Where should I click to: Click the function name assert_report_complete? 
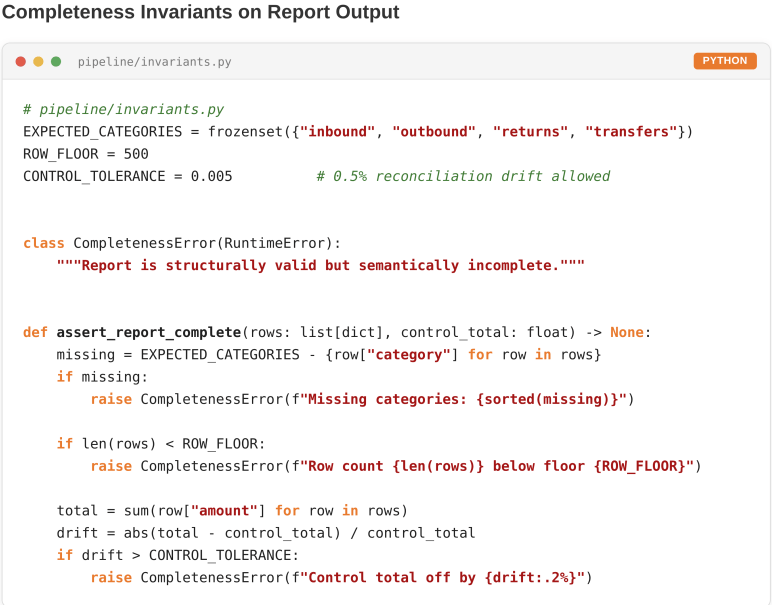[x=149, y=332]
